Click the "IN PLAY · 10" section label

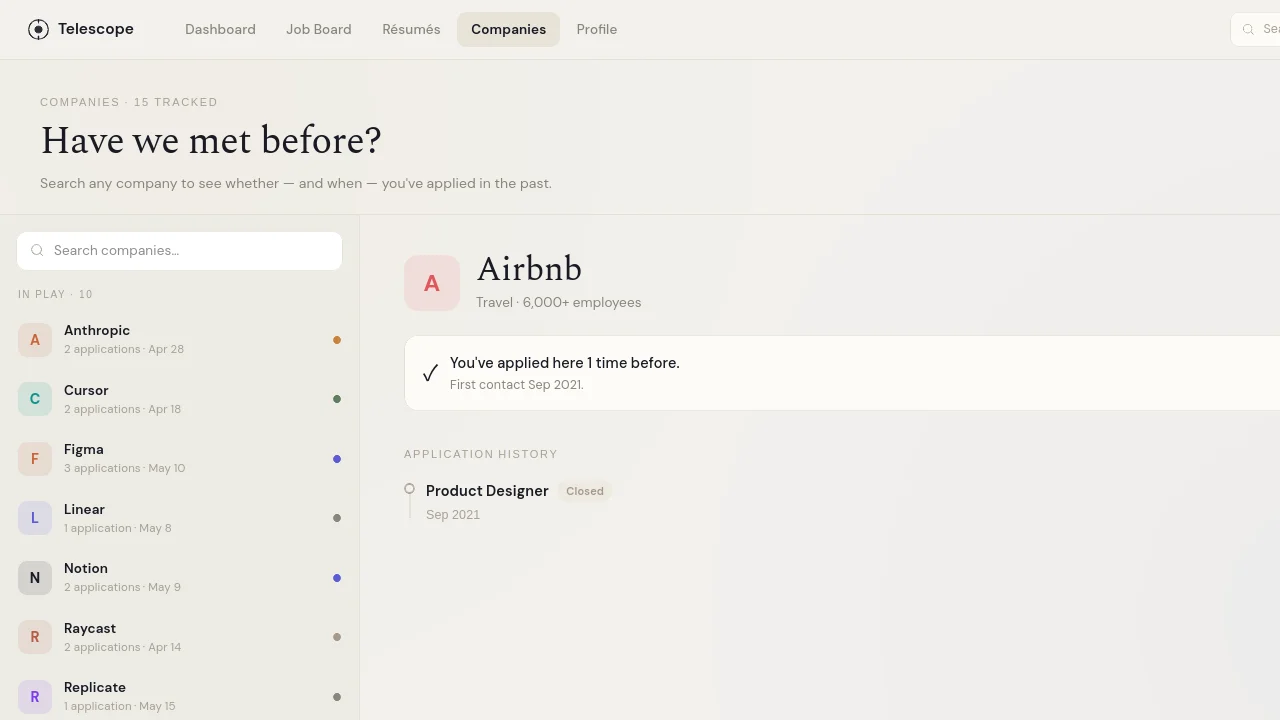click(x=55, y=295)
